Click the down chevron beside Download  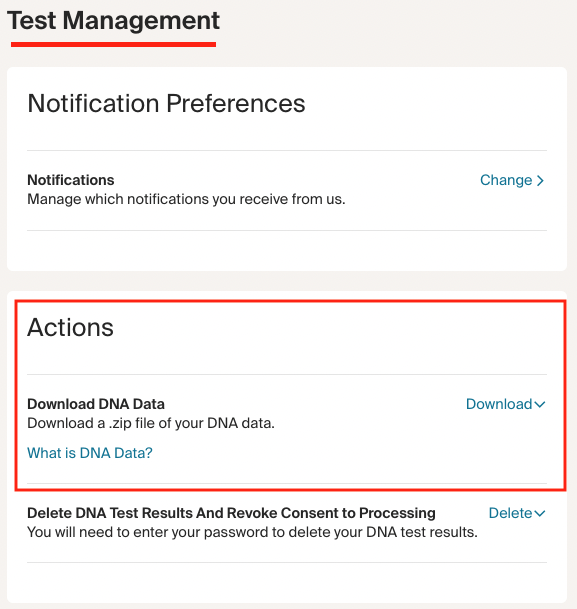pos(540,404)
